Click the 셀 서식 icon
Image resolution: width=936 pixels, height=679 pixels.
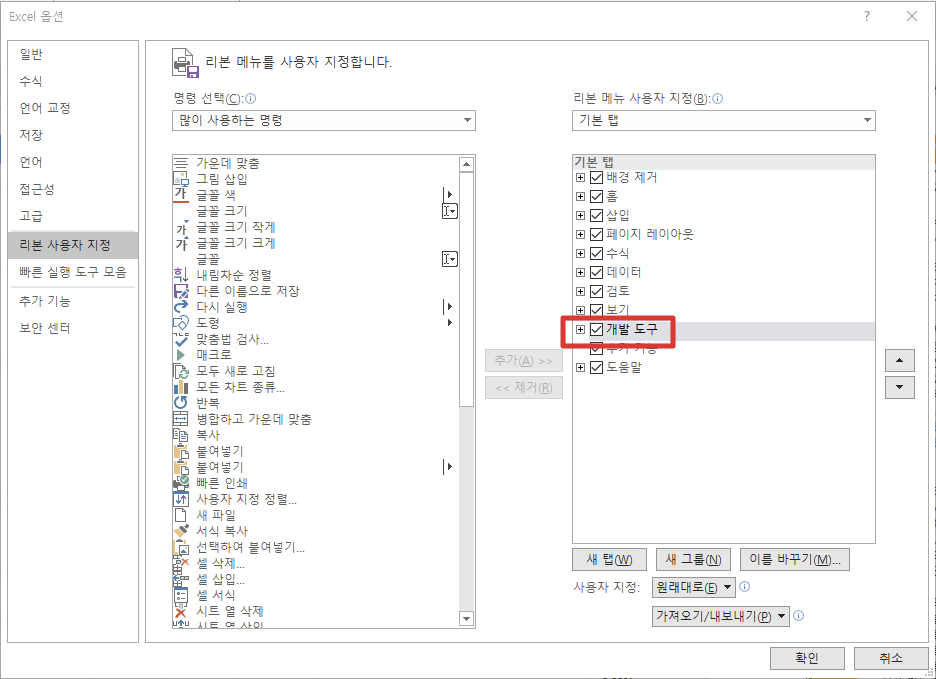coord(181,595)
